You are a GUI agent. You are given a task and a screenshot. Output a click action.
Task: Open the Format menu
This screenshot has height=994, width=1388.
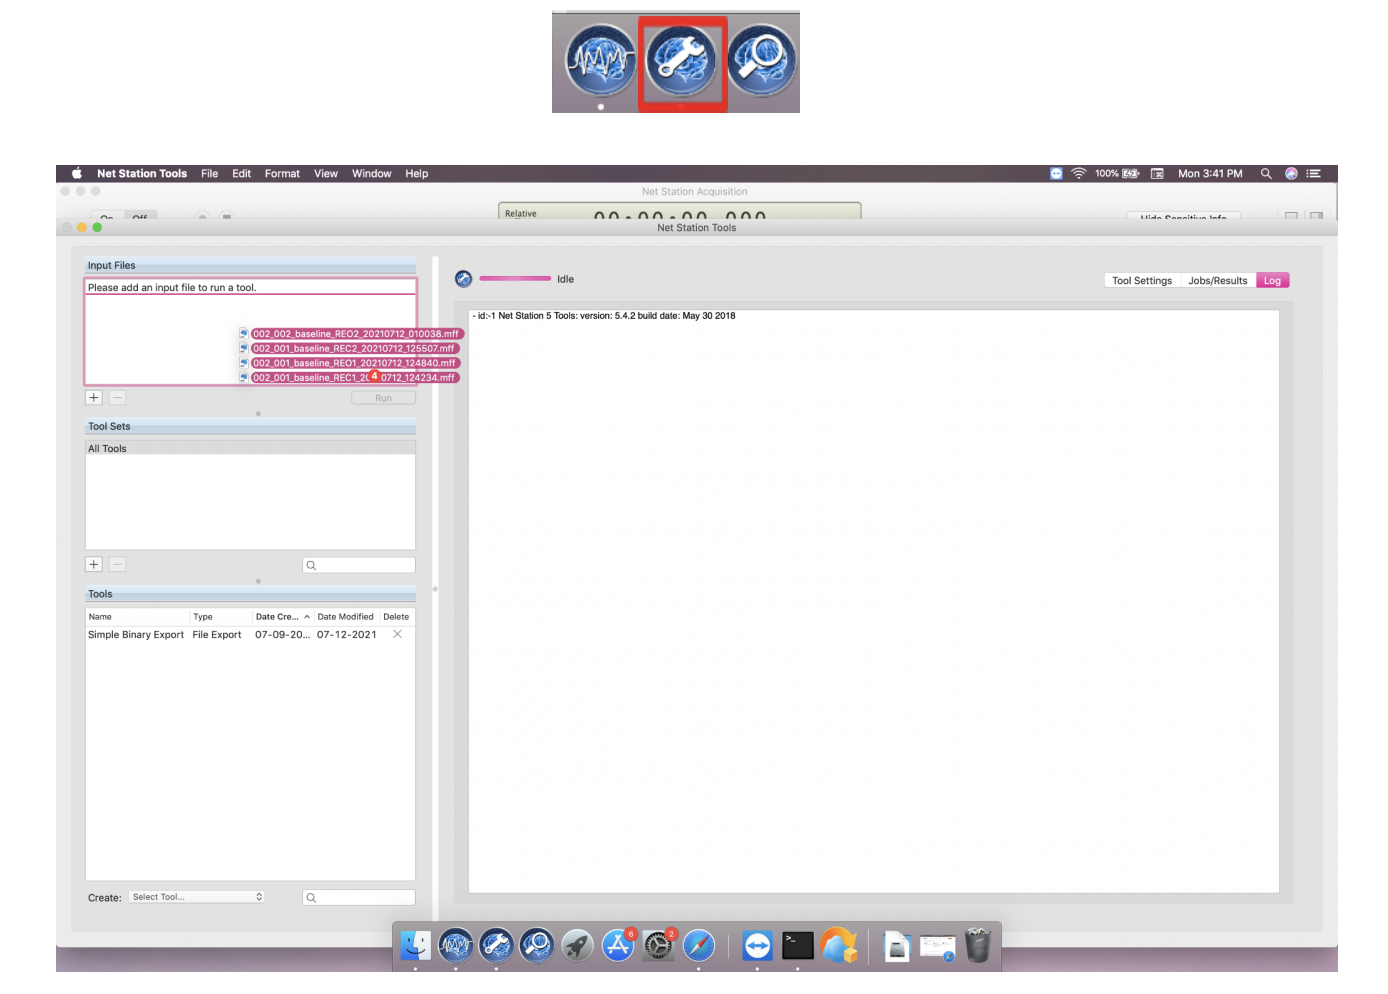282,173
